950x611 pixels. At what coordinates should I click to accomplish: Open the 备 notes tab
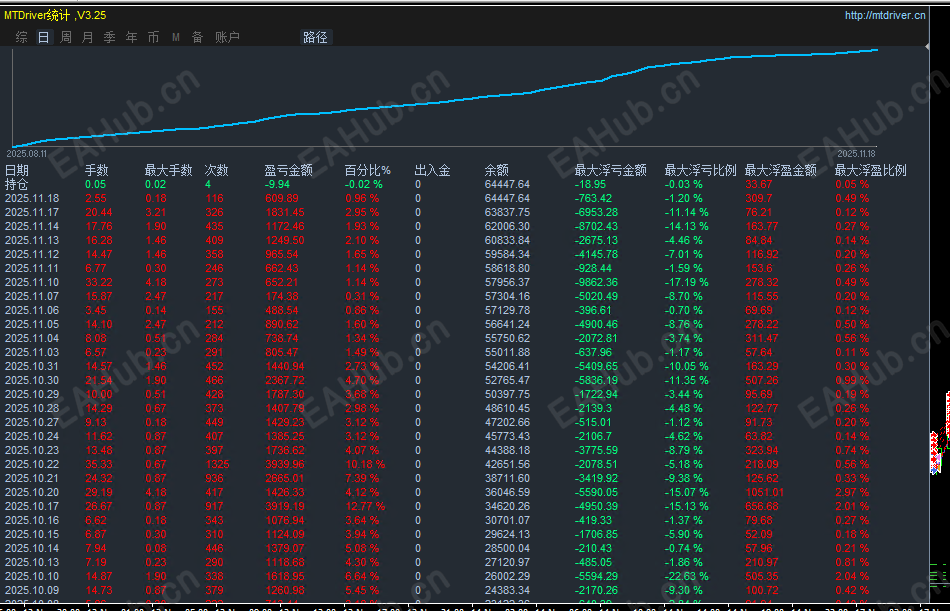point(198,38)
